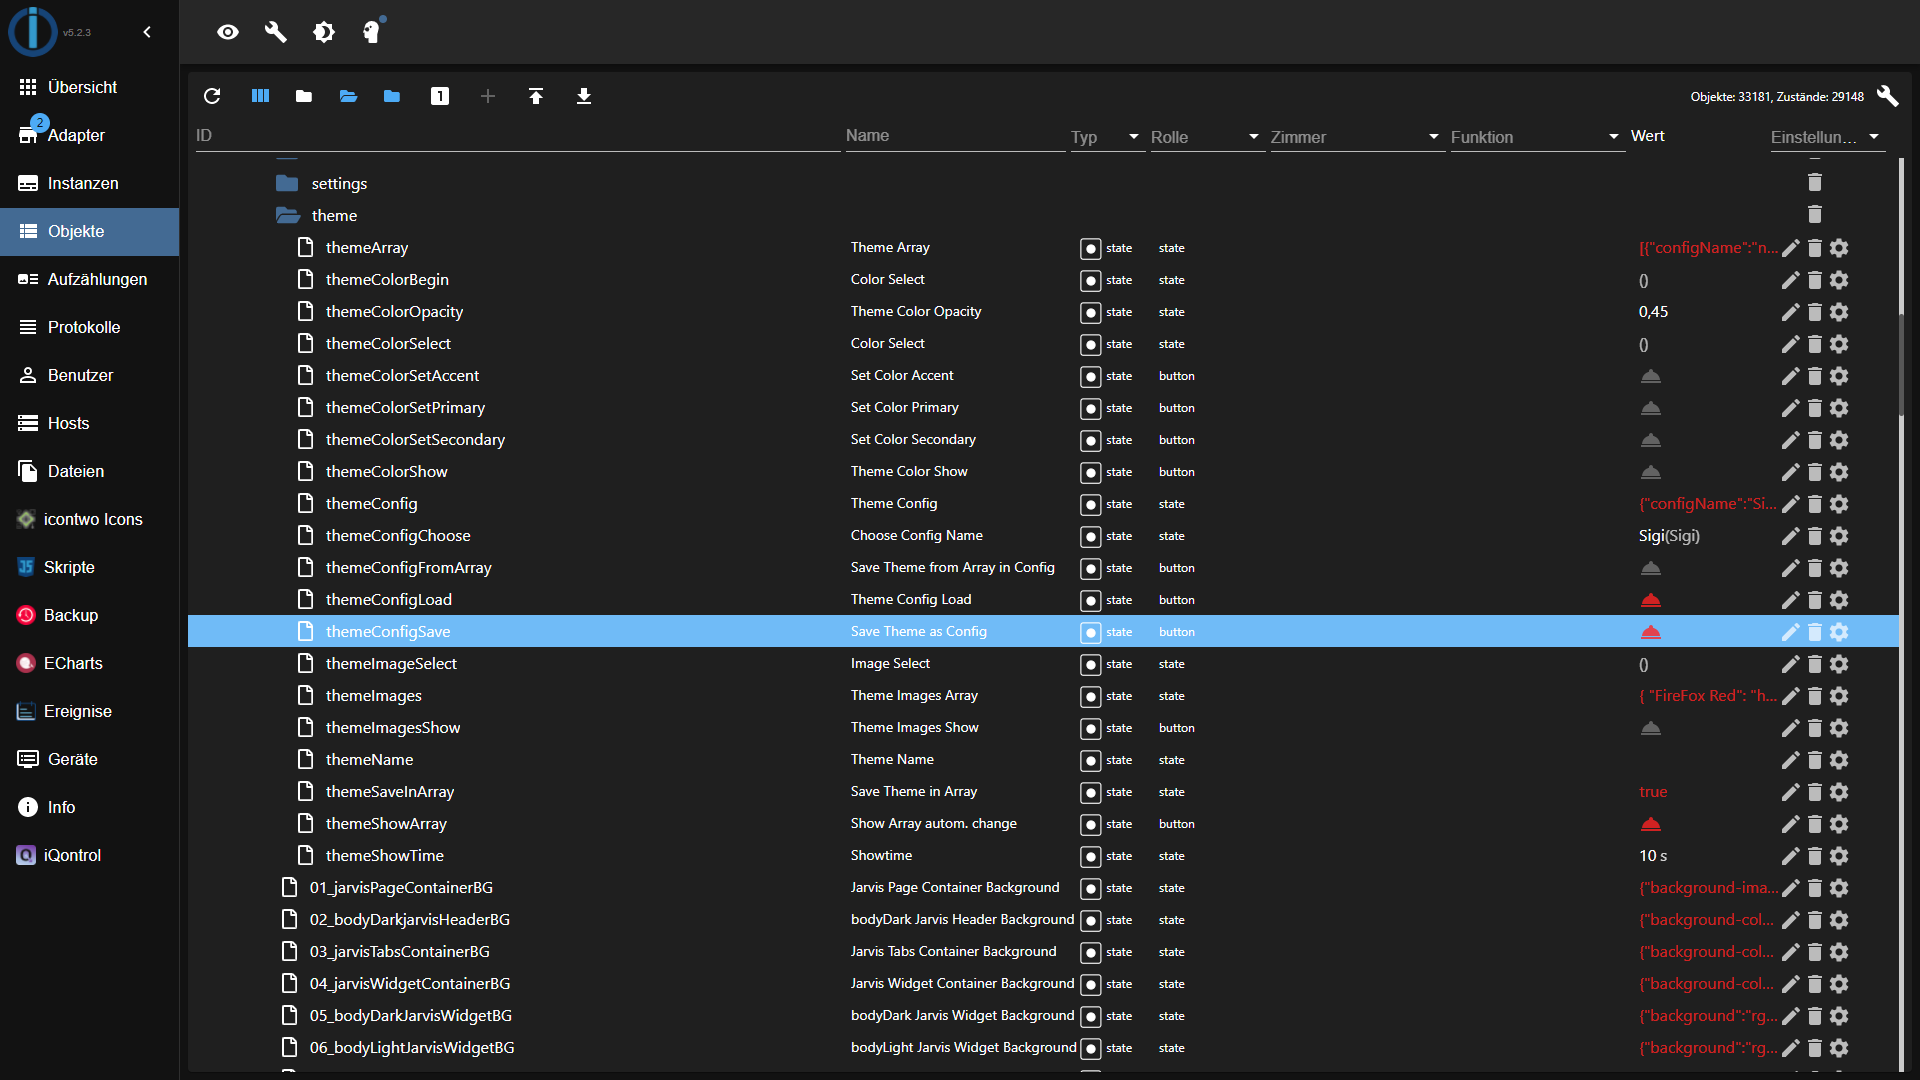Click the add new object plus icon
The height and width of the screenshot is (1080, 1920).
[488, 96]
